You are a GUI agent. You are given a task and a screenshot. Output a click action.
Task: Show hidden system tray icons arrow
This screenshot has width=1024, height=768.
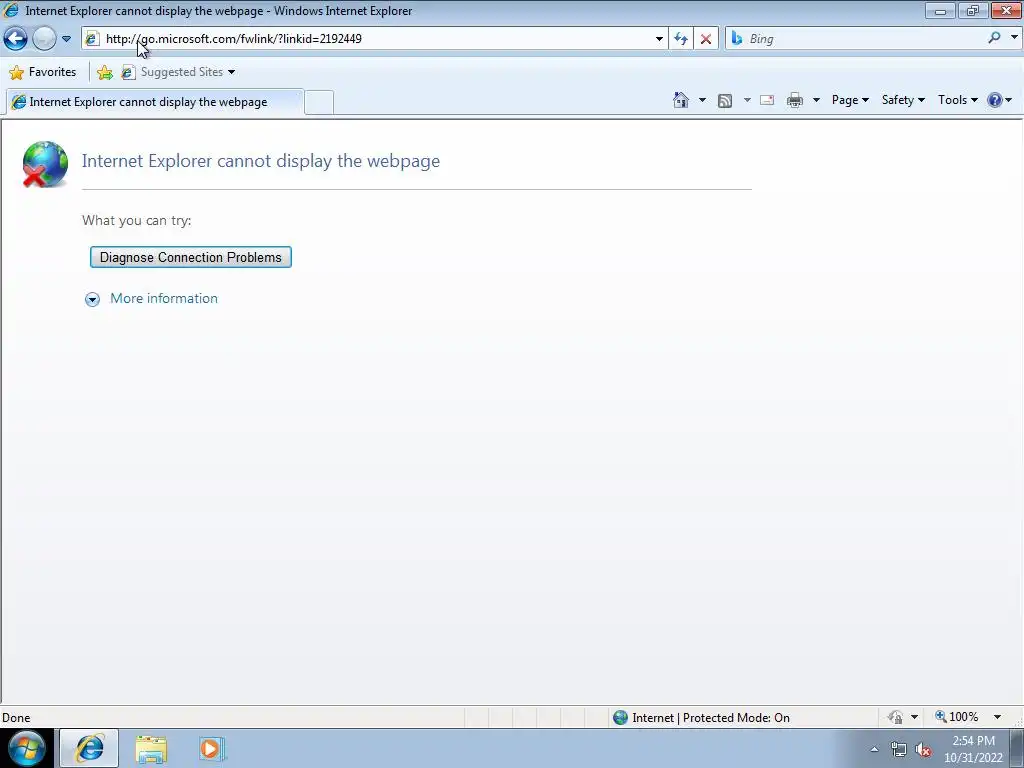click(x=874, y=749)
